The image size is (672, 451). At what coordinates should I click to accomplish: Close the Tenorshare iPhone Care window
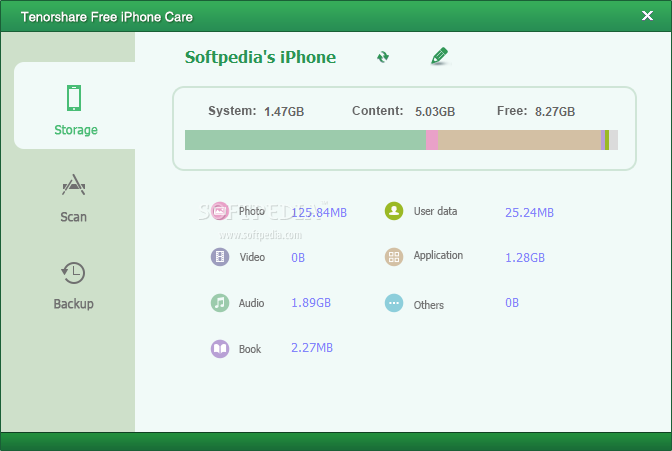(x=647, y=16)
